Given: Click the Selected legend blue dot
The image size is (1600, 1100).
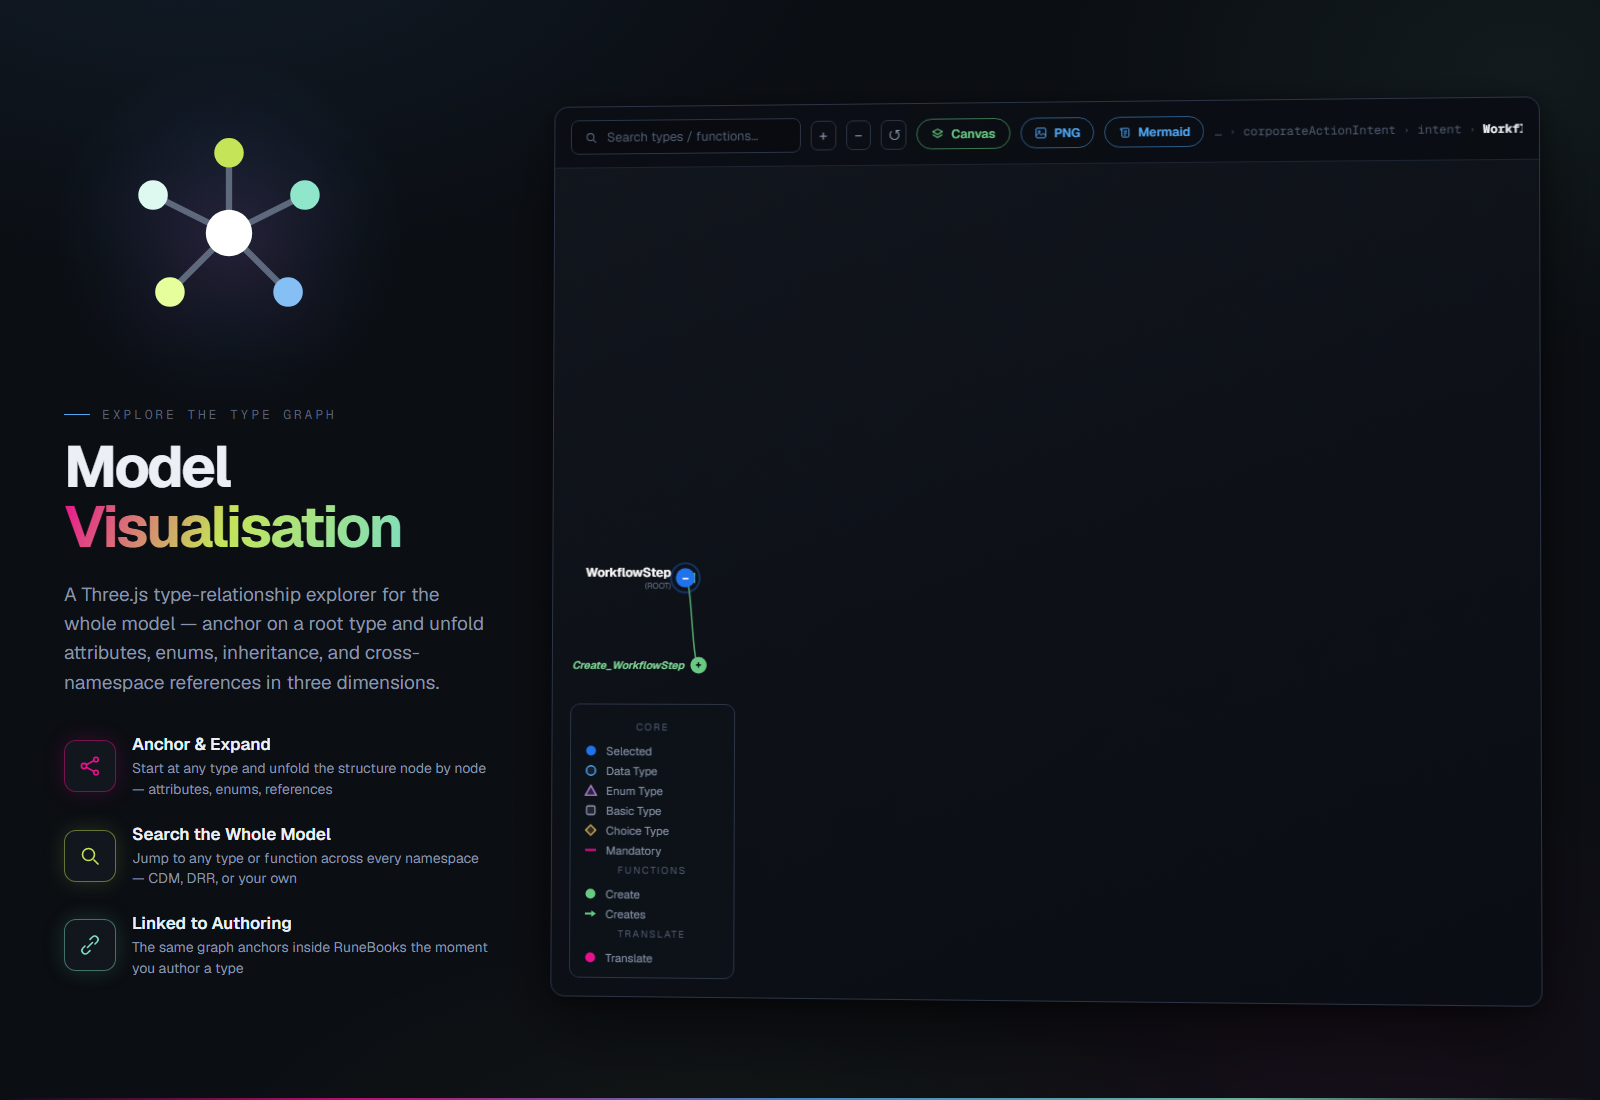Looking at the screenshot, I should (x=591, y=751).
